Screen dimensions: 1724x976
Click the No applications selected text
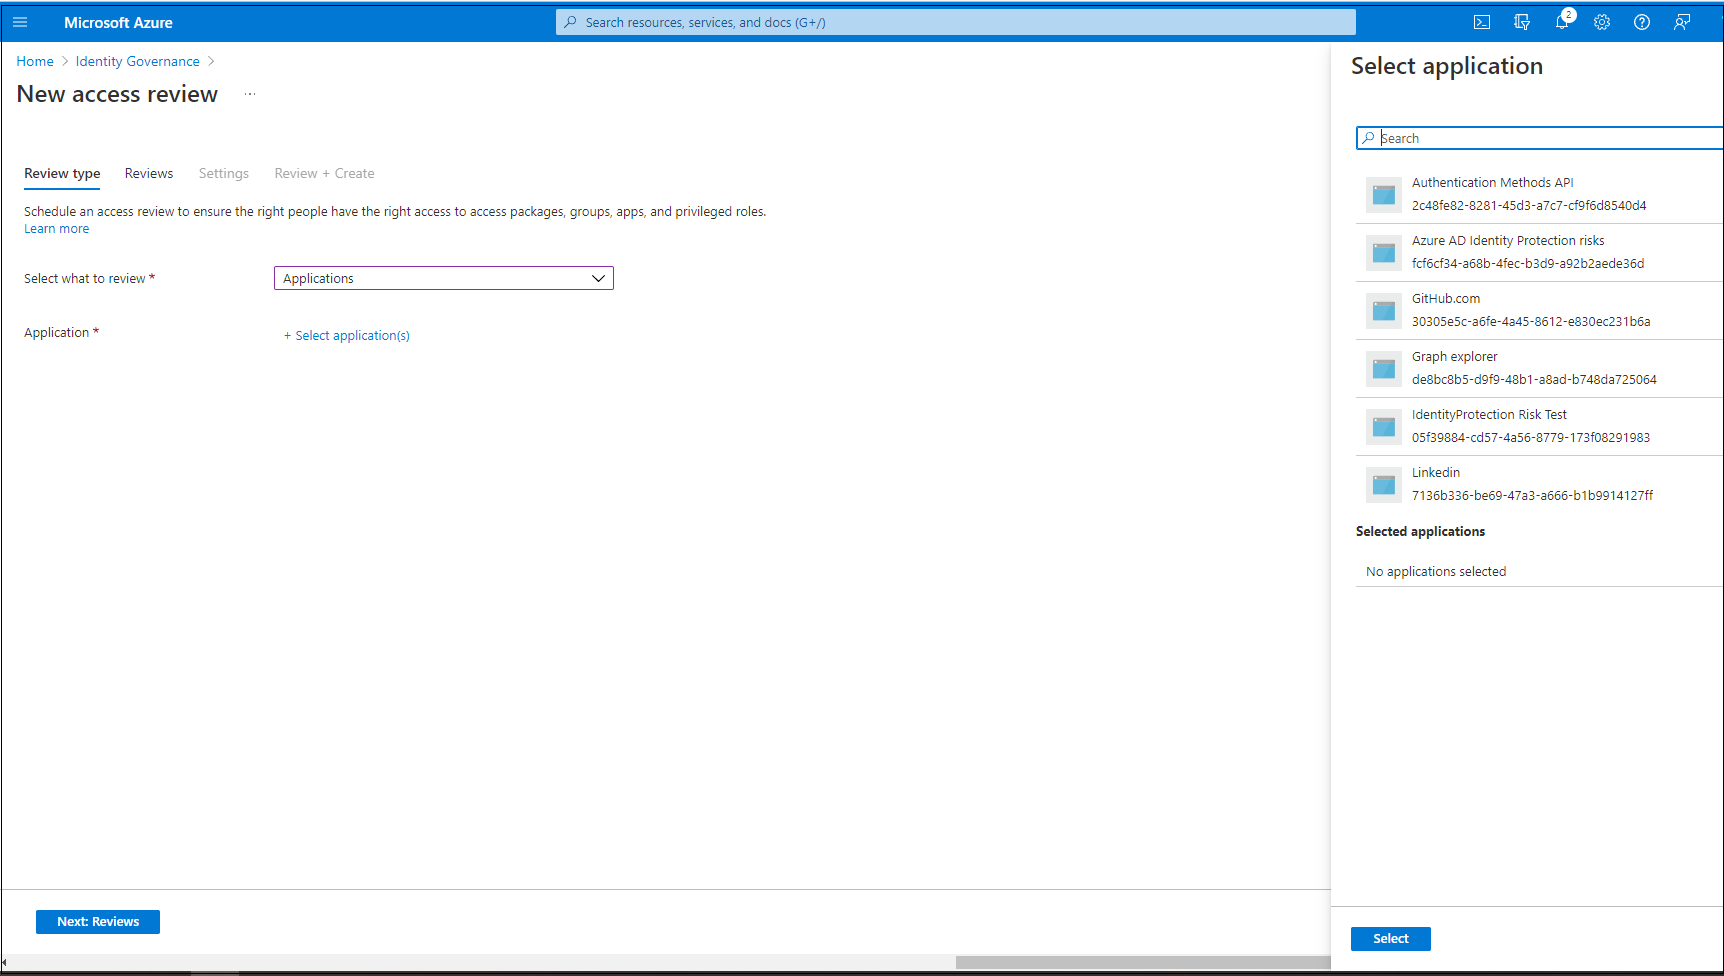[x=1436, y=572]
